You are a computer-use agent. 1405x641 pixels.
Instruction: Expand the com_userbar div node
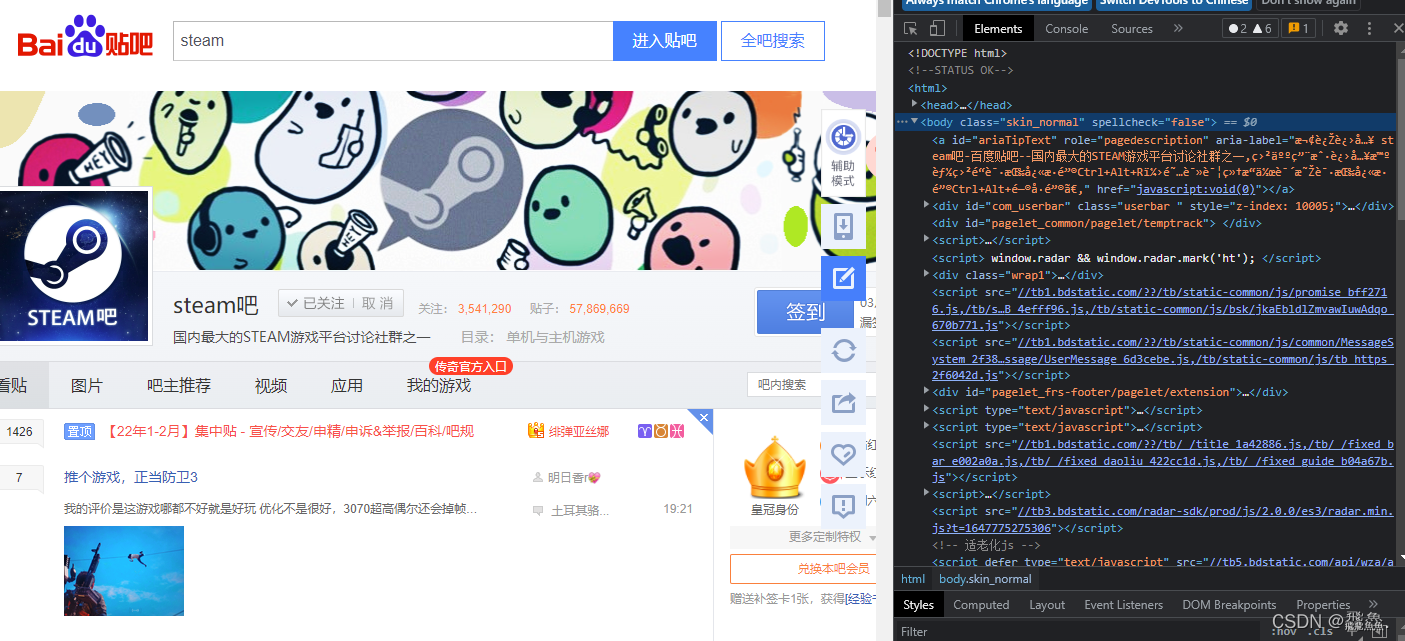click(x=925, y=205)
